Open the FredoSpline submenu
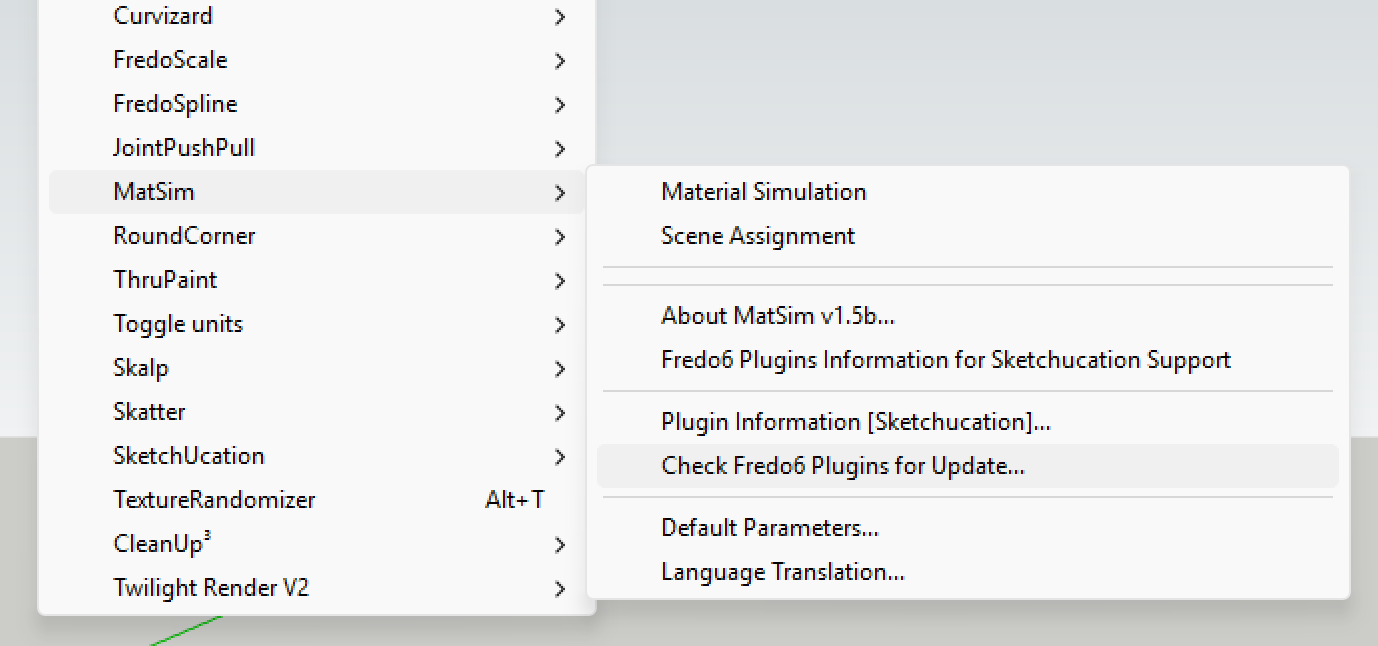 175,104
